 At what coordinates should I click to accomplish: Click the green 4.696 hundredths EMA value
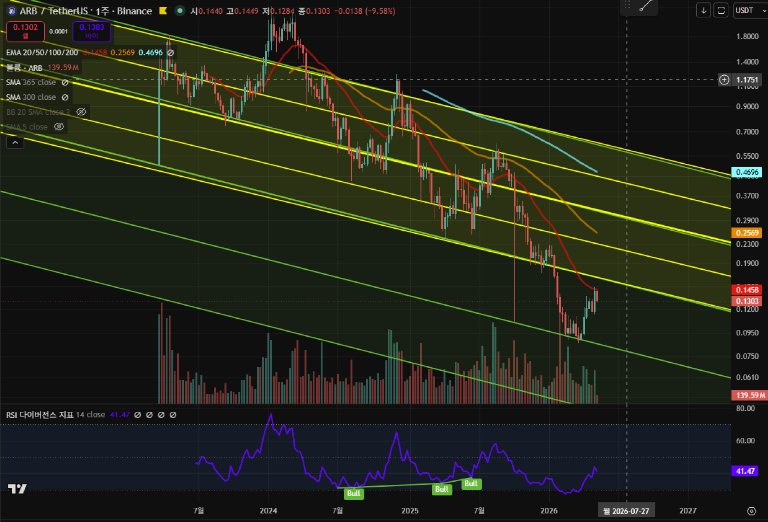[150, 52]
